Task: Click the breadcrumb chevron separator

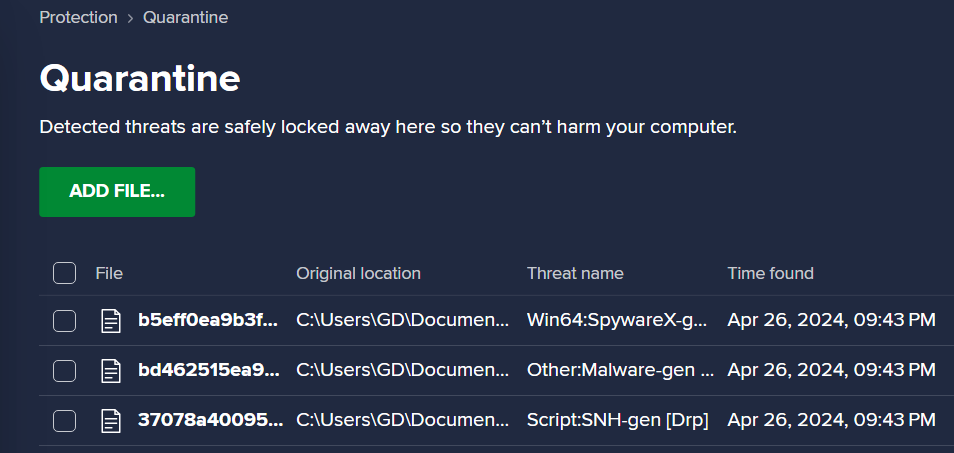Action: pyautogui.click(x=130, y=18)
